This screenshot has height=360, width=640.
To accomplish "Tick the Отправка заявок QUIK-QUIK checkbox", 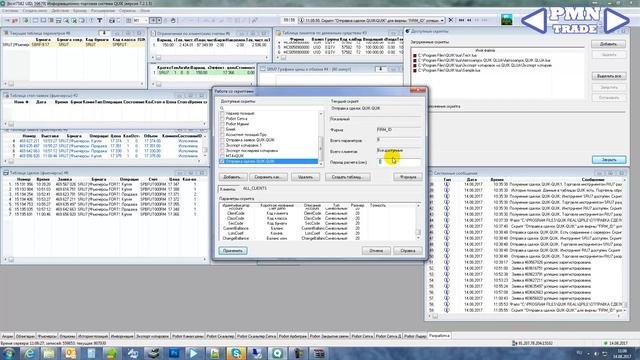I will (222, 140).
